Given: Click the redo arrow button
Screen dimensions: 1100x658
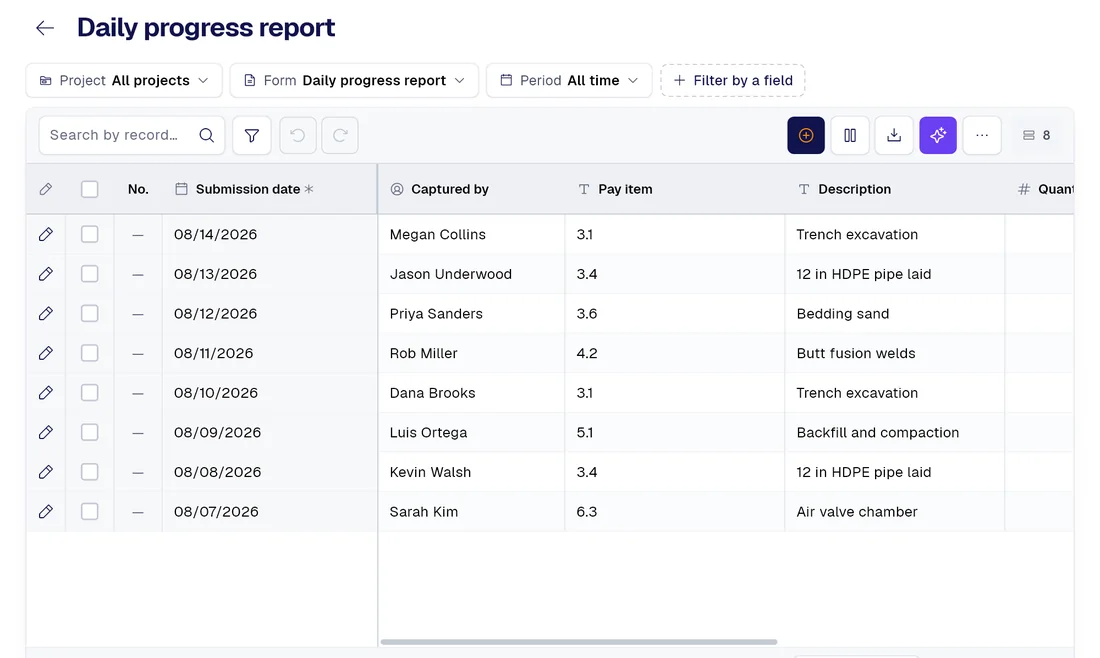Looking at the screenshot, I should tap(340, 135).
